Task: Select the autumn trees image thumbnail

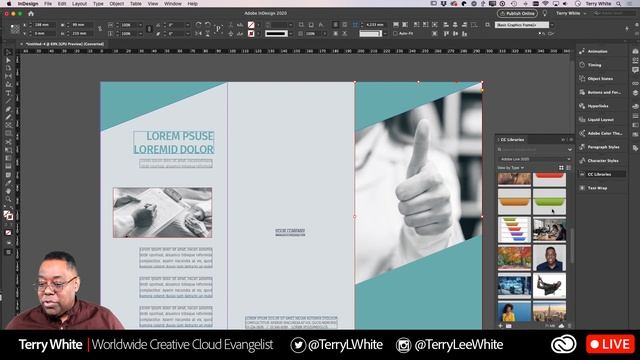Action: (514, 258)
